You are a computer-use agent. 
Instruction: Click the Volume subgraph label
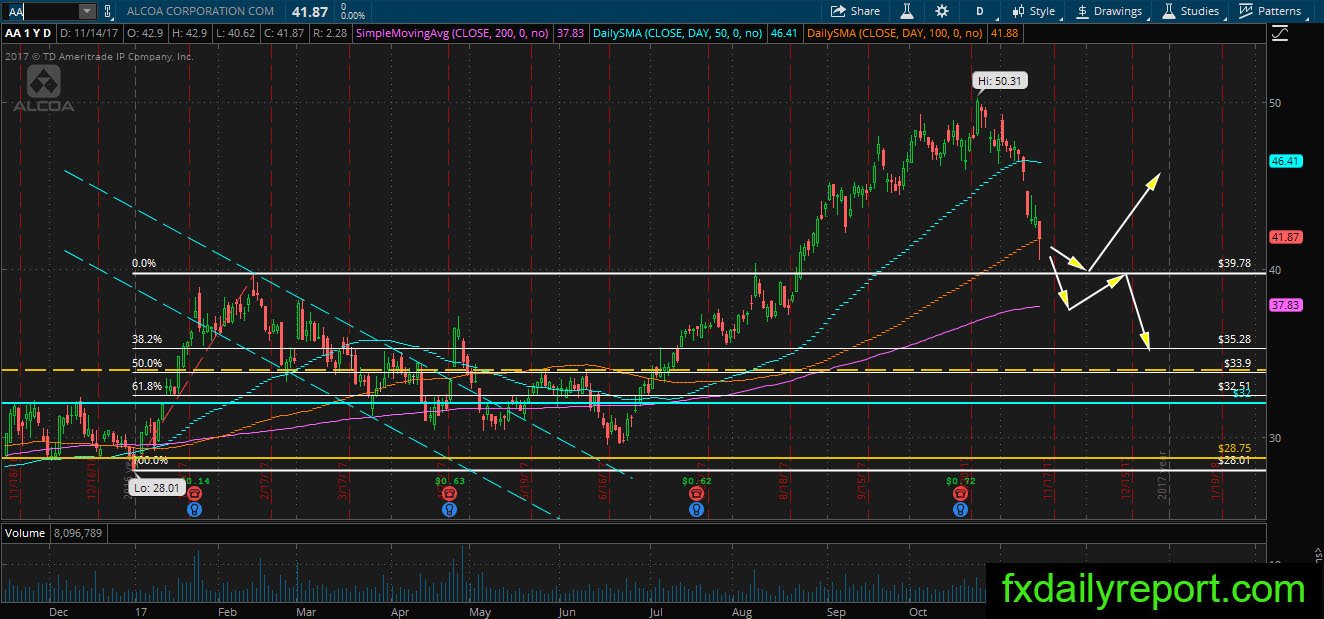[x=25, y=533]
